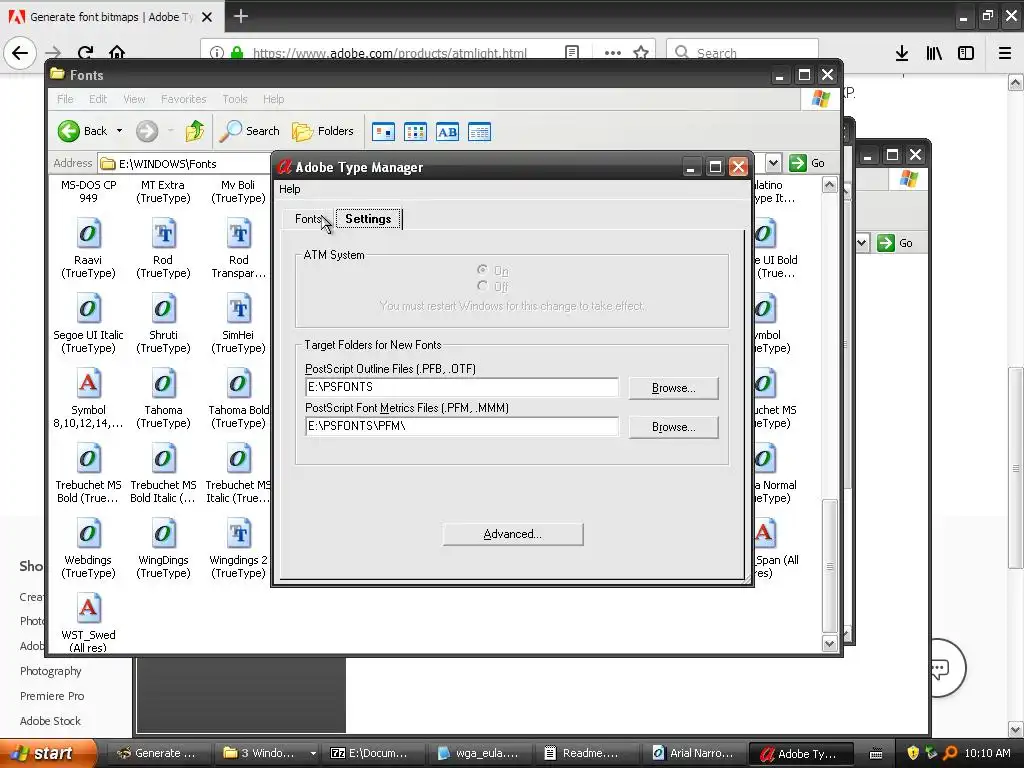Image resolution: width=1024 pixels, height=768 pixels.
Task: Click the Fonts window scroll up arrow
Action: 829,185
